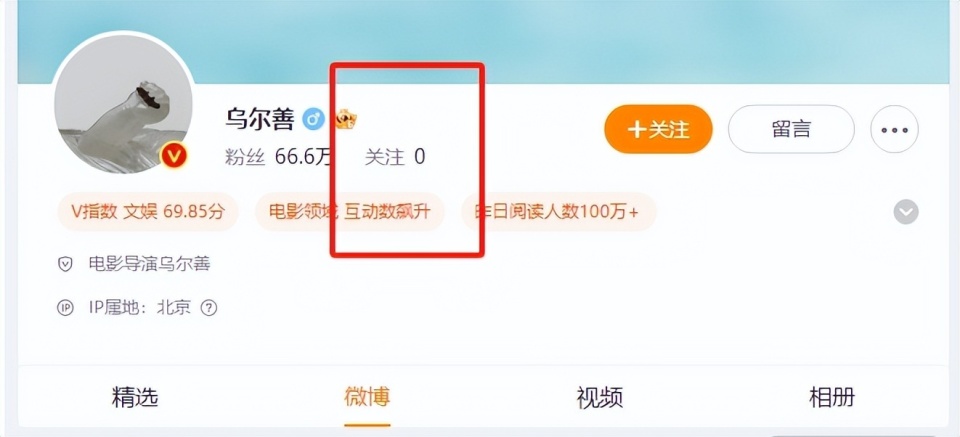Screen dimensions: 960x437
Task: Switch to the 精选 tab
Action: click(x=135, y=397)
